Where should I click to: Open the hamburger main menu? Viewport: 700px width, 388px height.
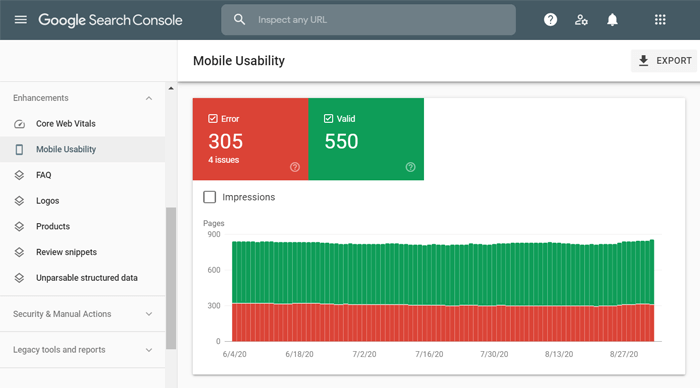pyautogui.click(x=21, y=20)
